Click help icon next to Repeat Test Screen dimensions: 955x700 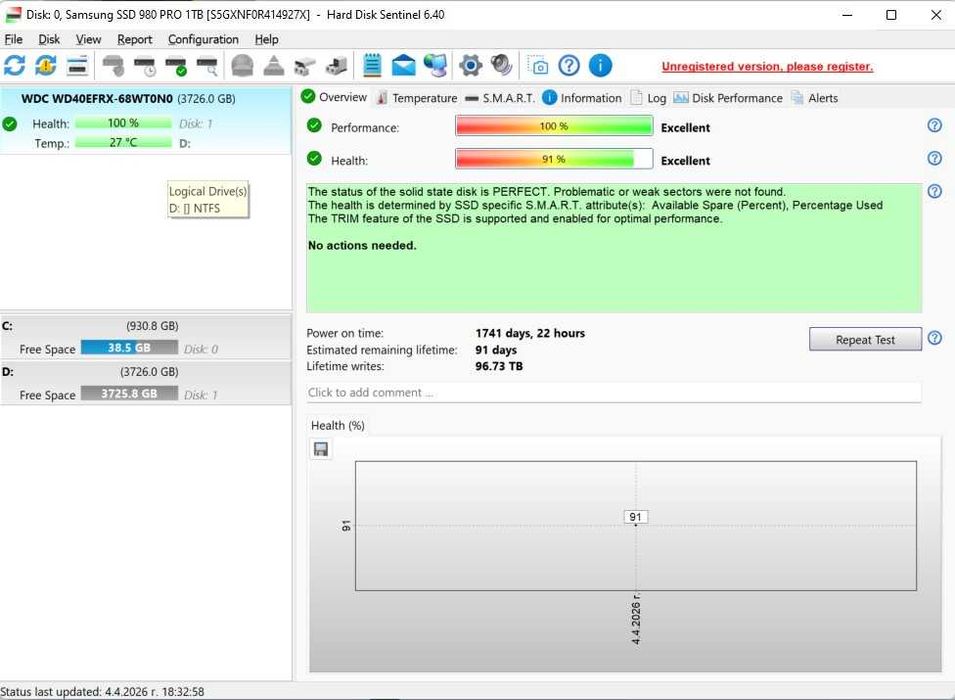tap(934, 338)
